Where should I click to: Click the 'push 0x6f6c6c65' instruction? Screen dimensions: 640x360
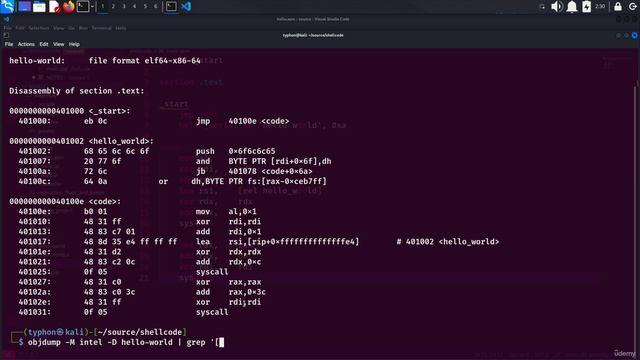point(236,151)
